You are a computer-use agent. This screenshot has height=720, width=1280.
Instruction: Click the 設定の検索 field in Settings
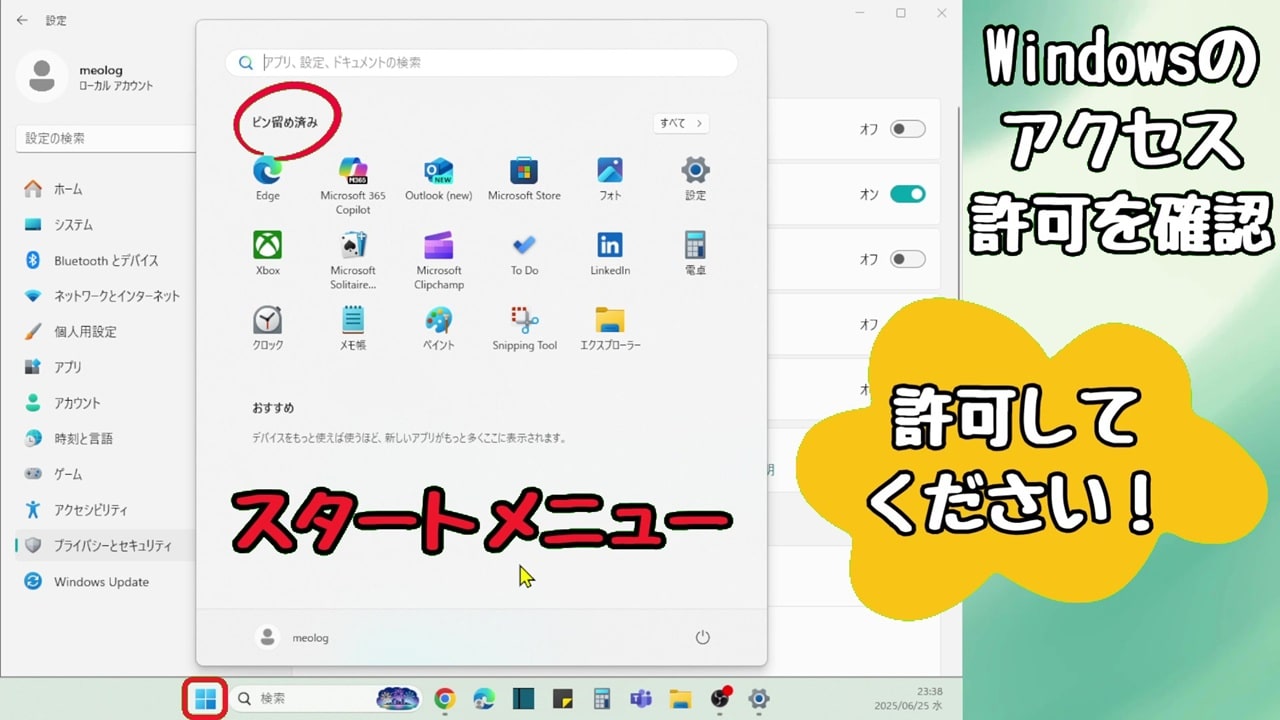pyautogui.click(x=105, y=138)
